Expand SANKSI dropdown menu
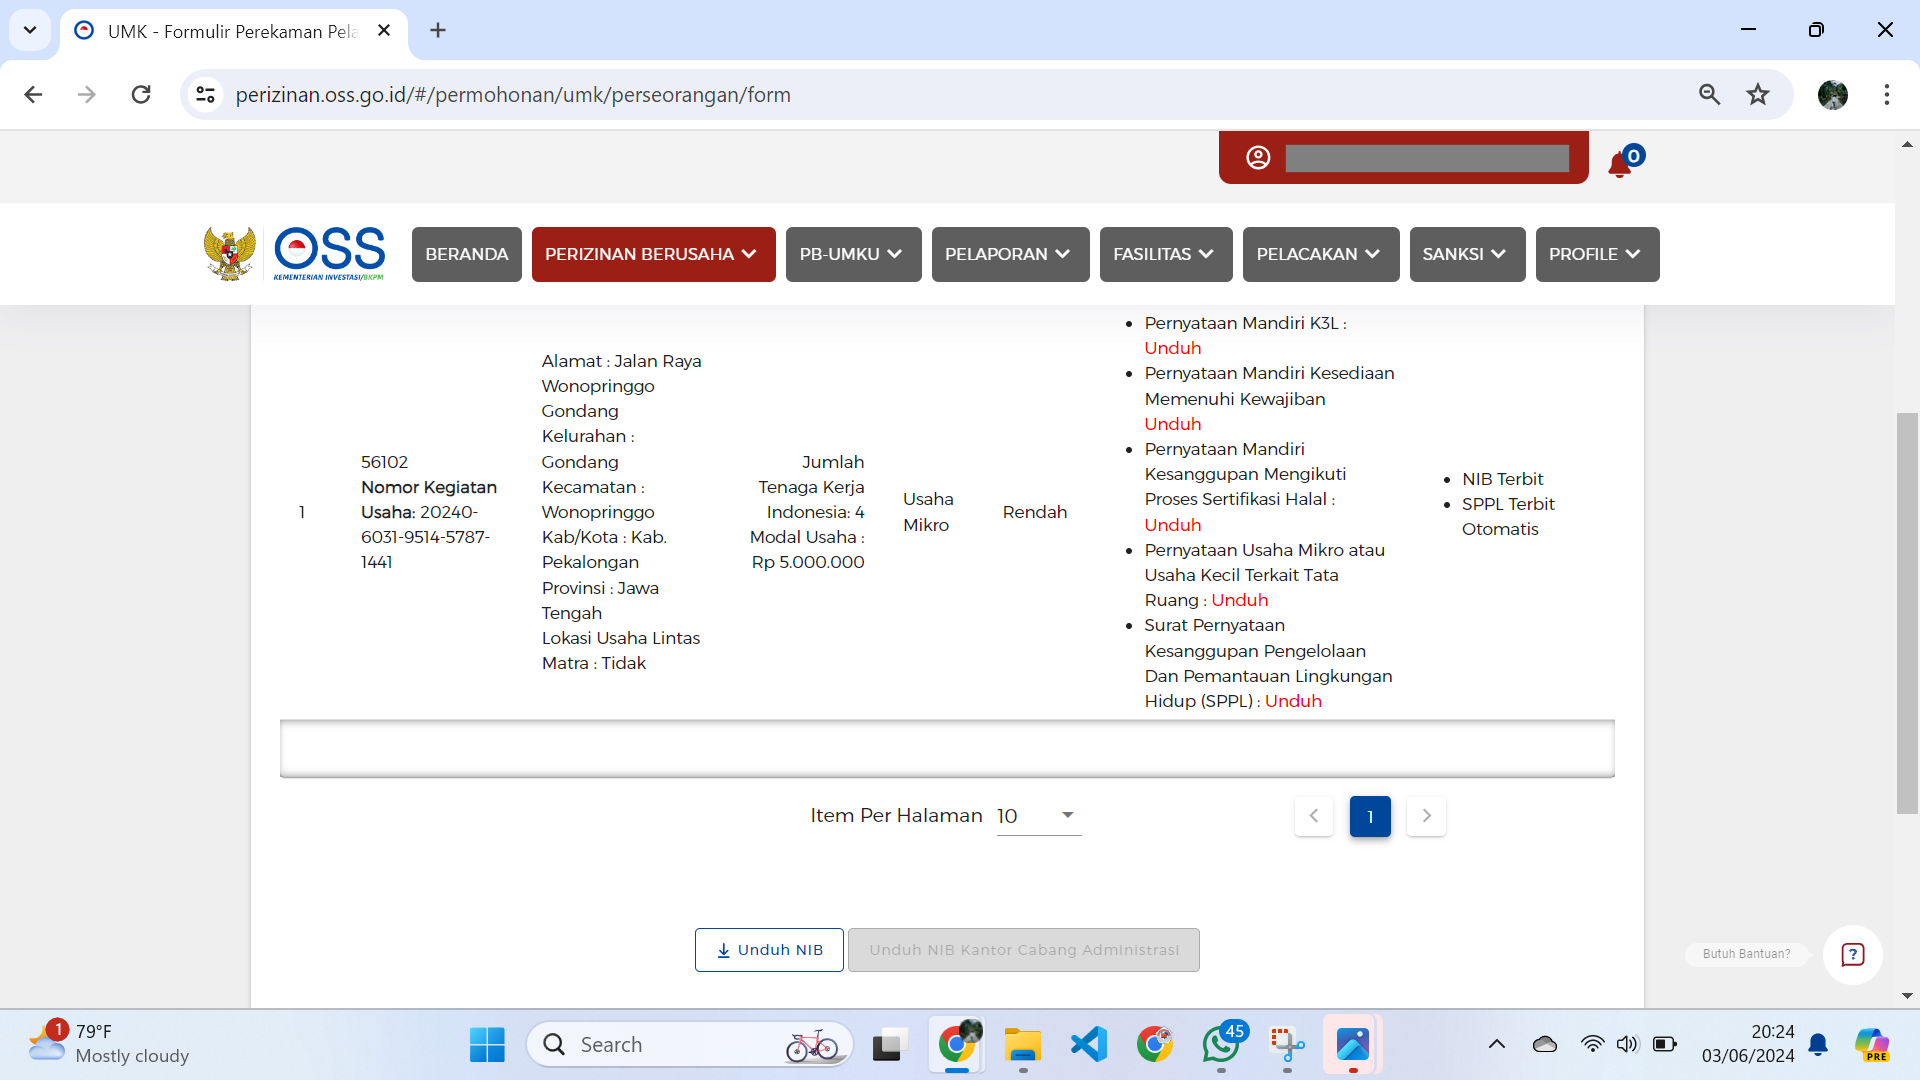Viewport: 1920px width, 1080px height. (1468, 254)
